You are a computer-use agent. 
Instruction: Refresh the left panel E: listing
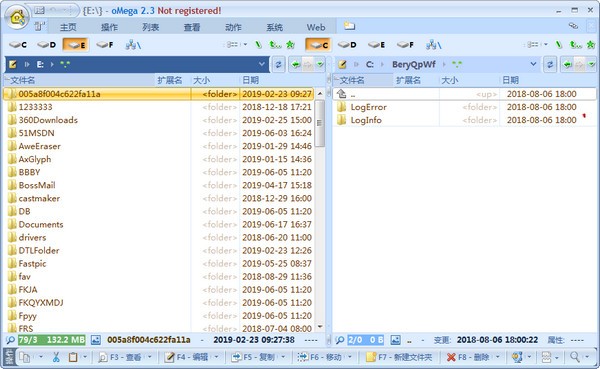[278, 64]
